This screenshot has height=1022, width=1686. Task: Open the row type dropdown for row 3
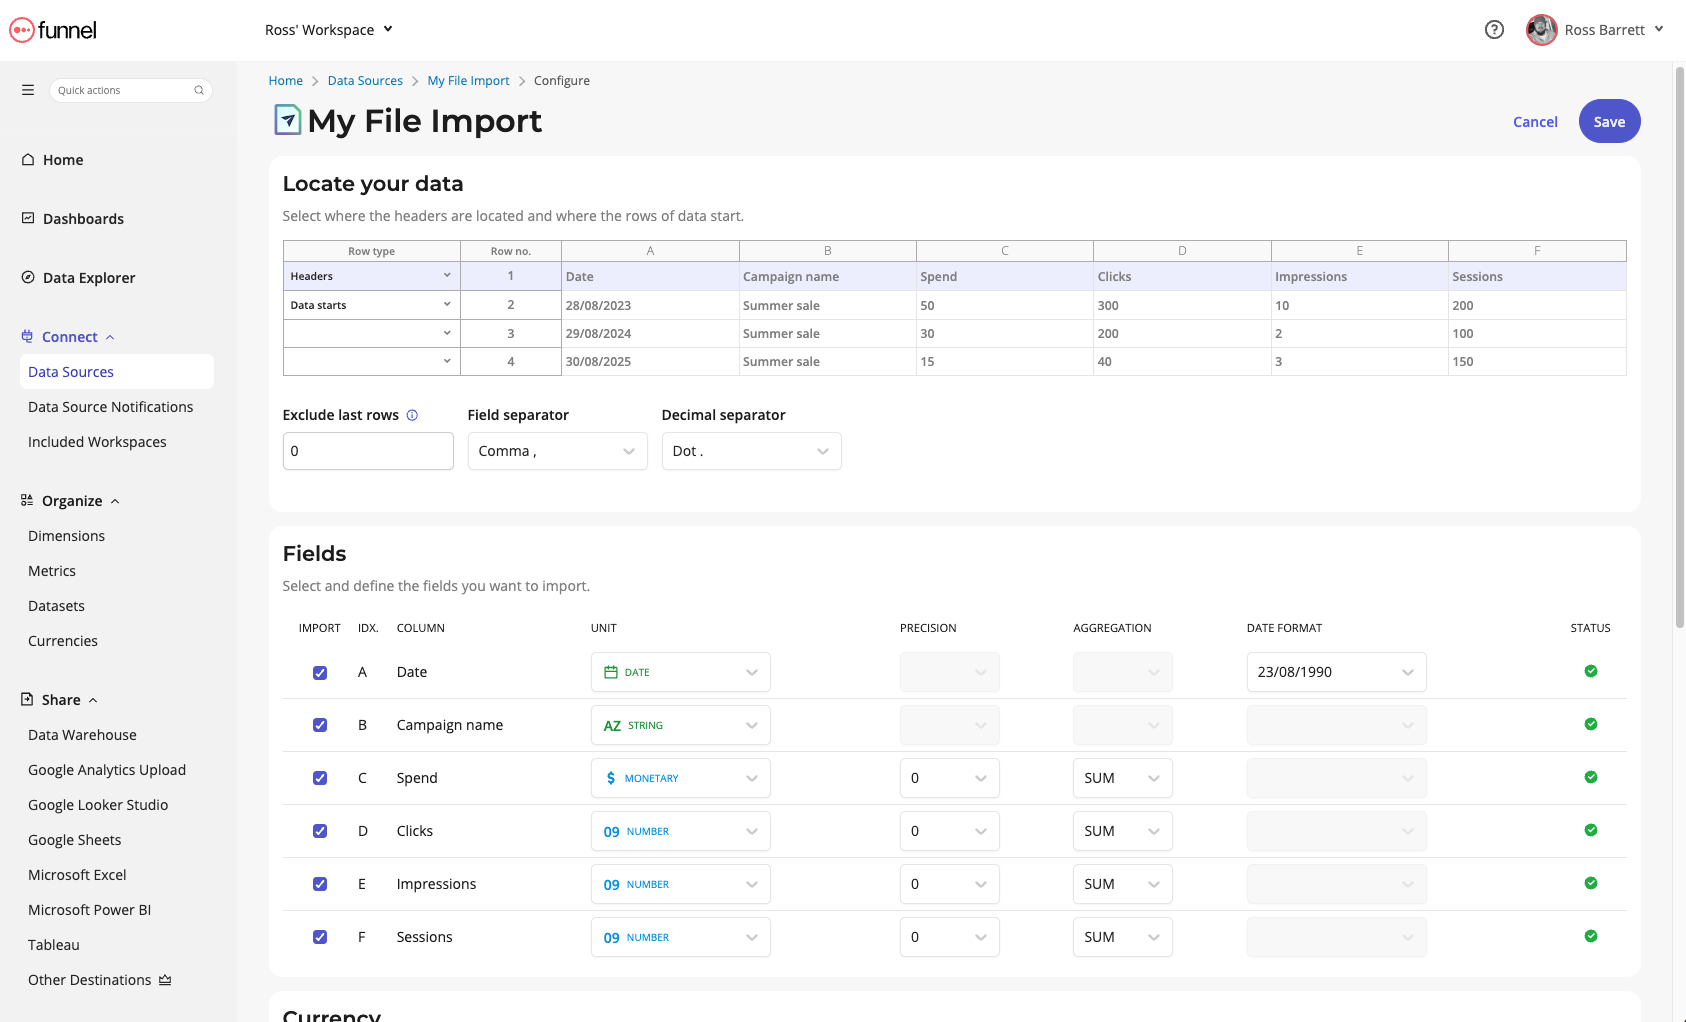tap(371, 333)
